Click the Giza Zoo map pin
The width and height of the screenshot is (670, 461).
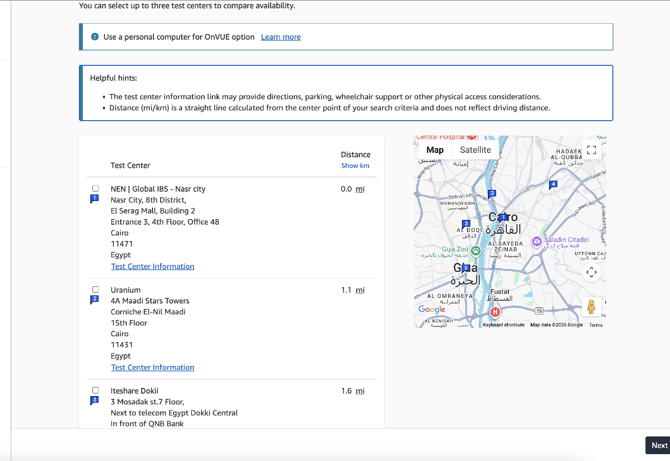476,251
